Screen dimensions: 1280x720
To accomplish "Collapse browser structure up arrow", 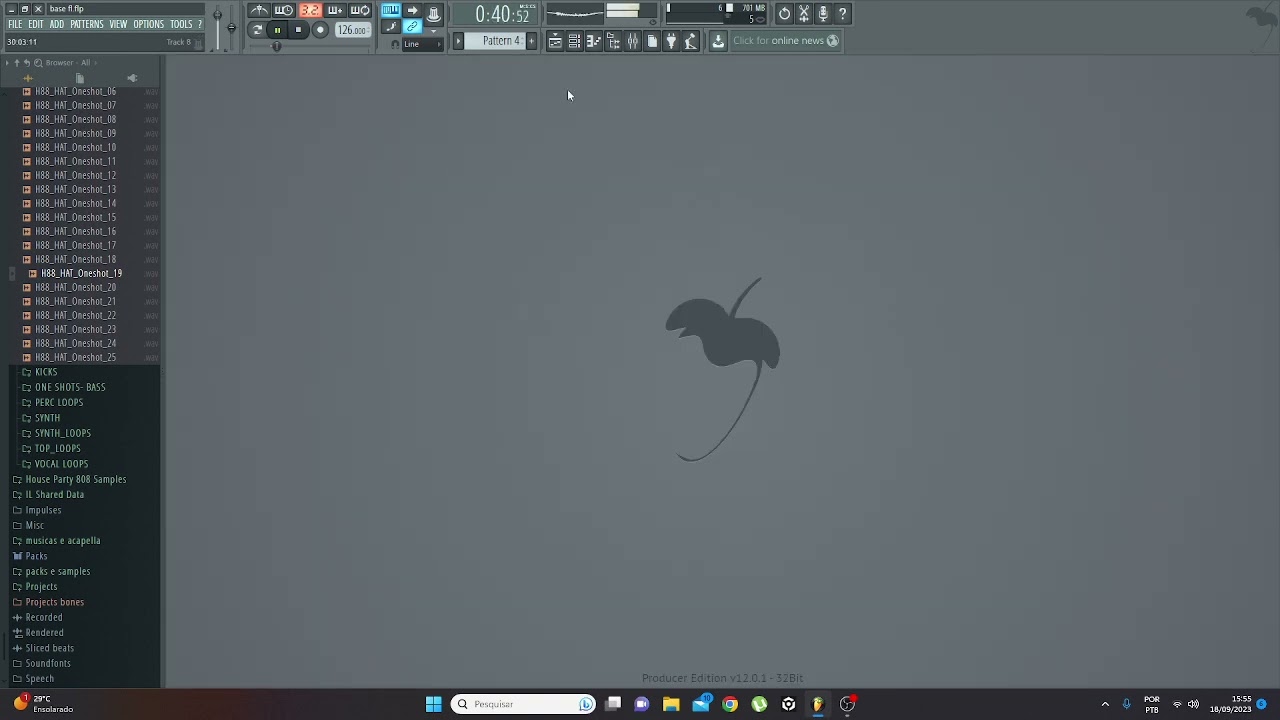I will click(x=17, y=63).
